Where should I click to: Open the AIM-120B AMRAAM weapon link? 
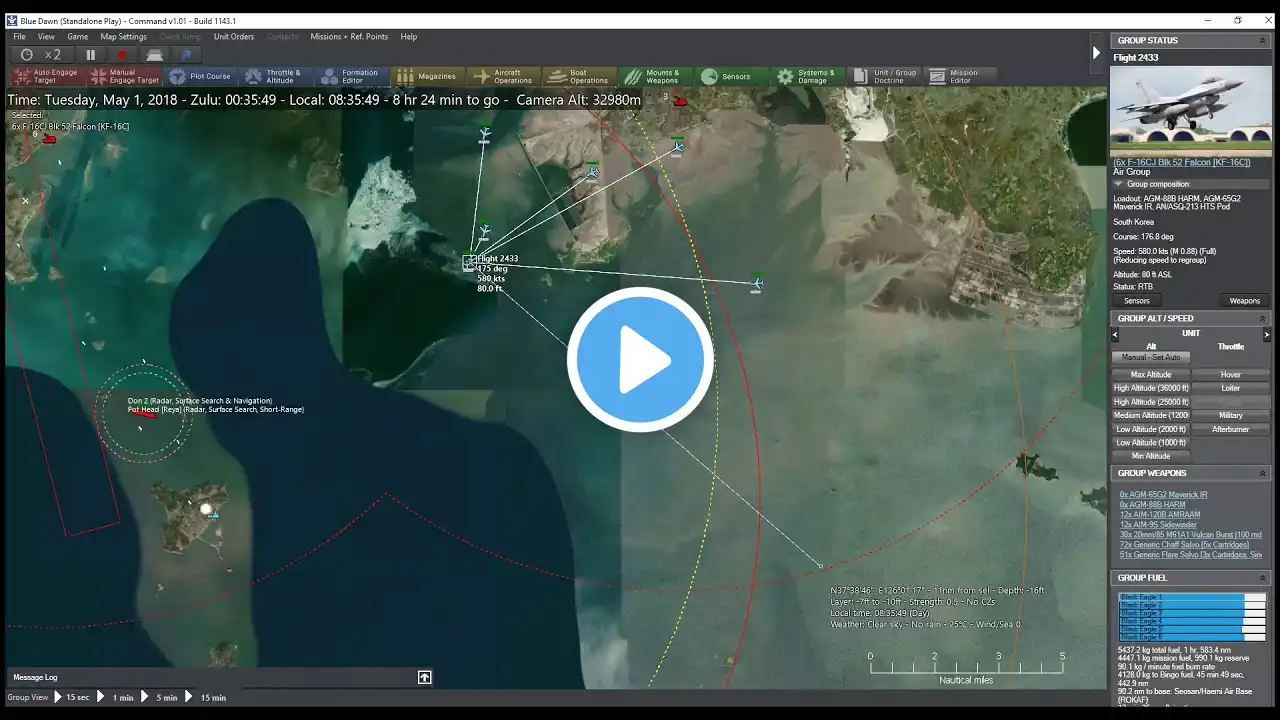click(1160, 515)
